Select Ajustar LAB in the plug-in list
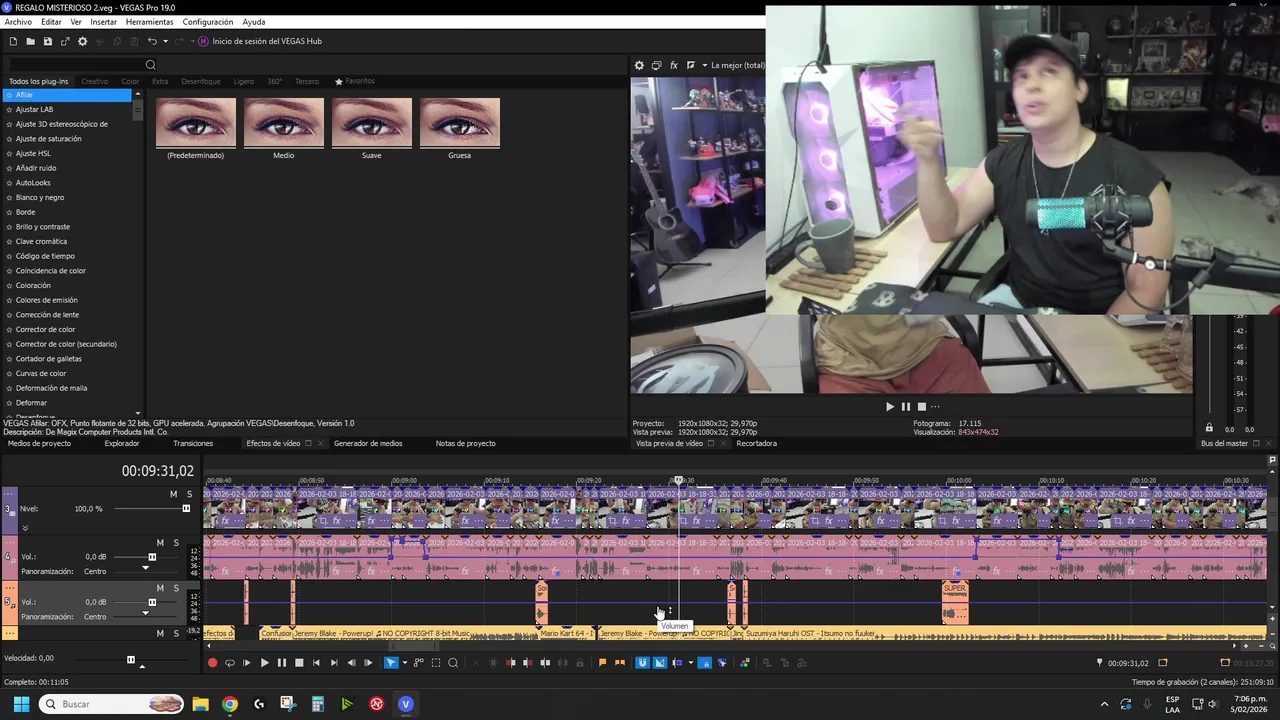Viewport: 1280px width, 720px height. pyautogui.click(x=34, y=109)
